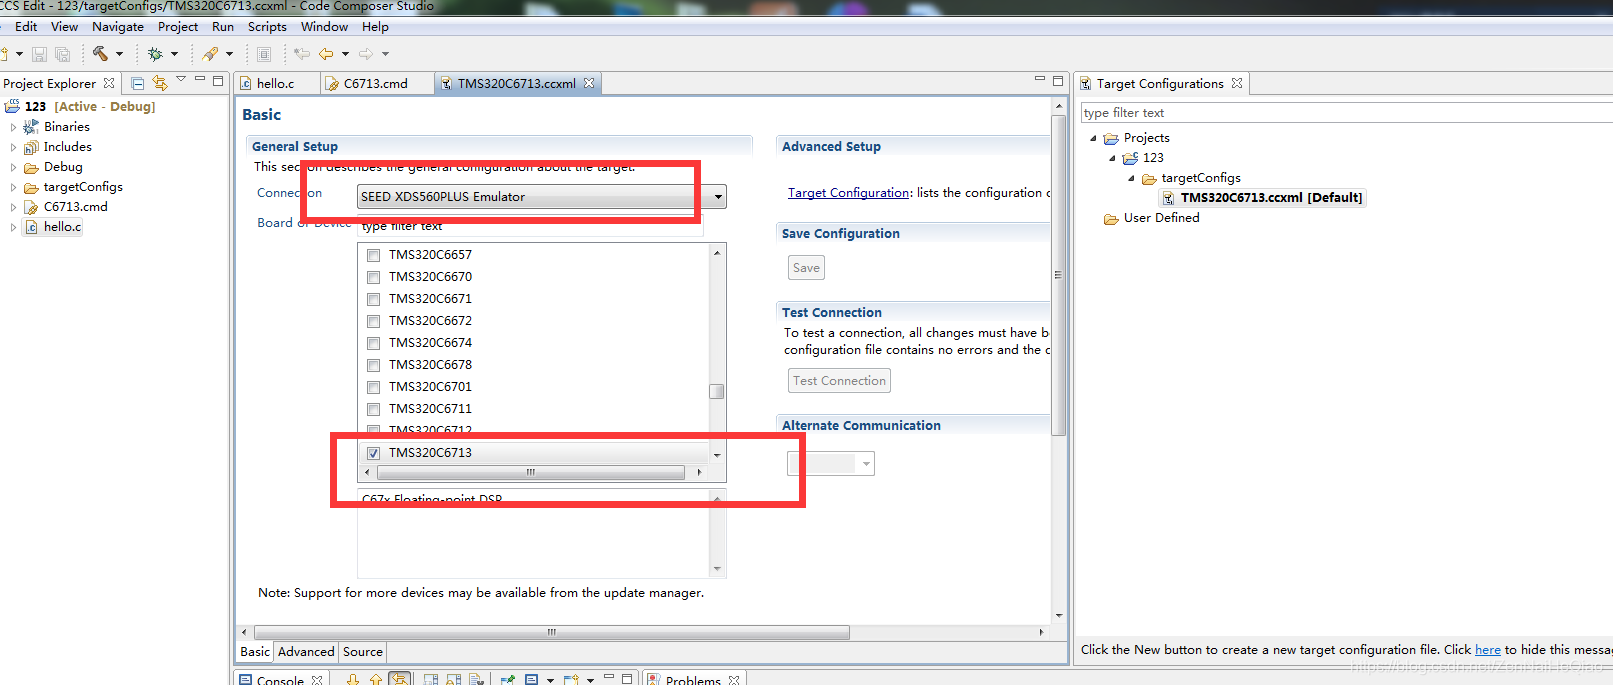Click the device list horizontal scrollbar
Image resolution: width=1613 pixels, height=685 pixels.
531,472
